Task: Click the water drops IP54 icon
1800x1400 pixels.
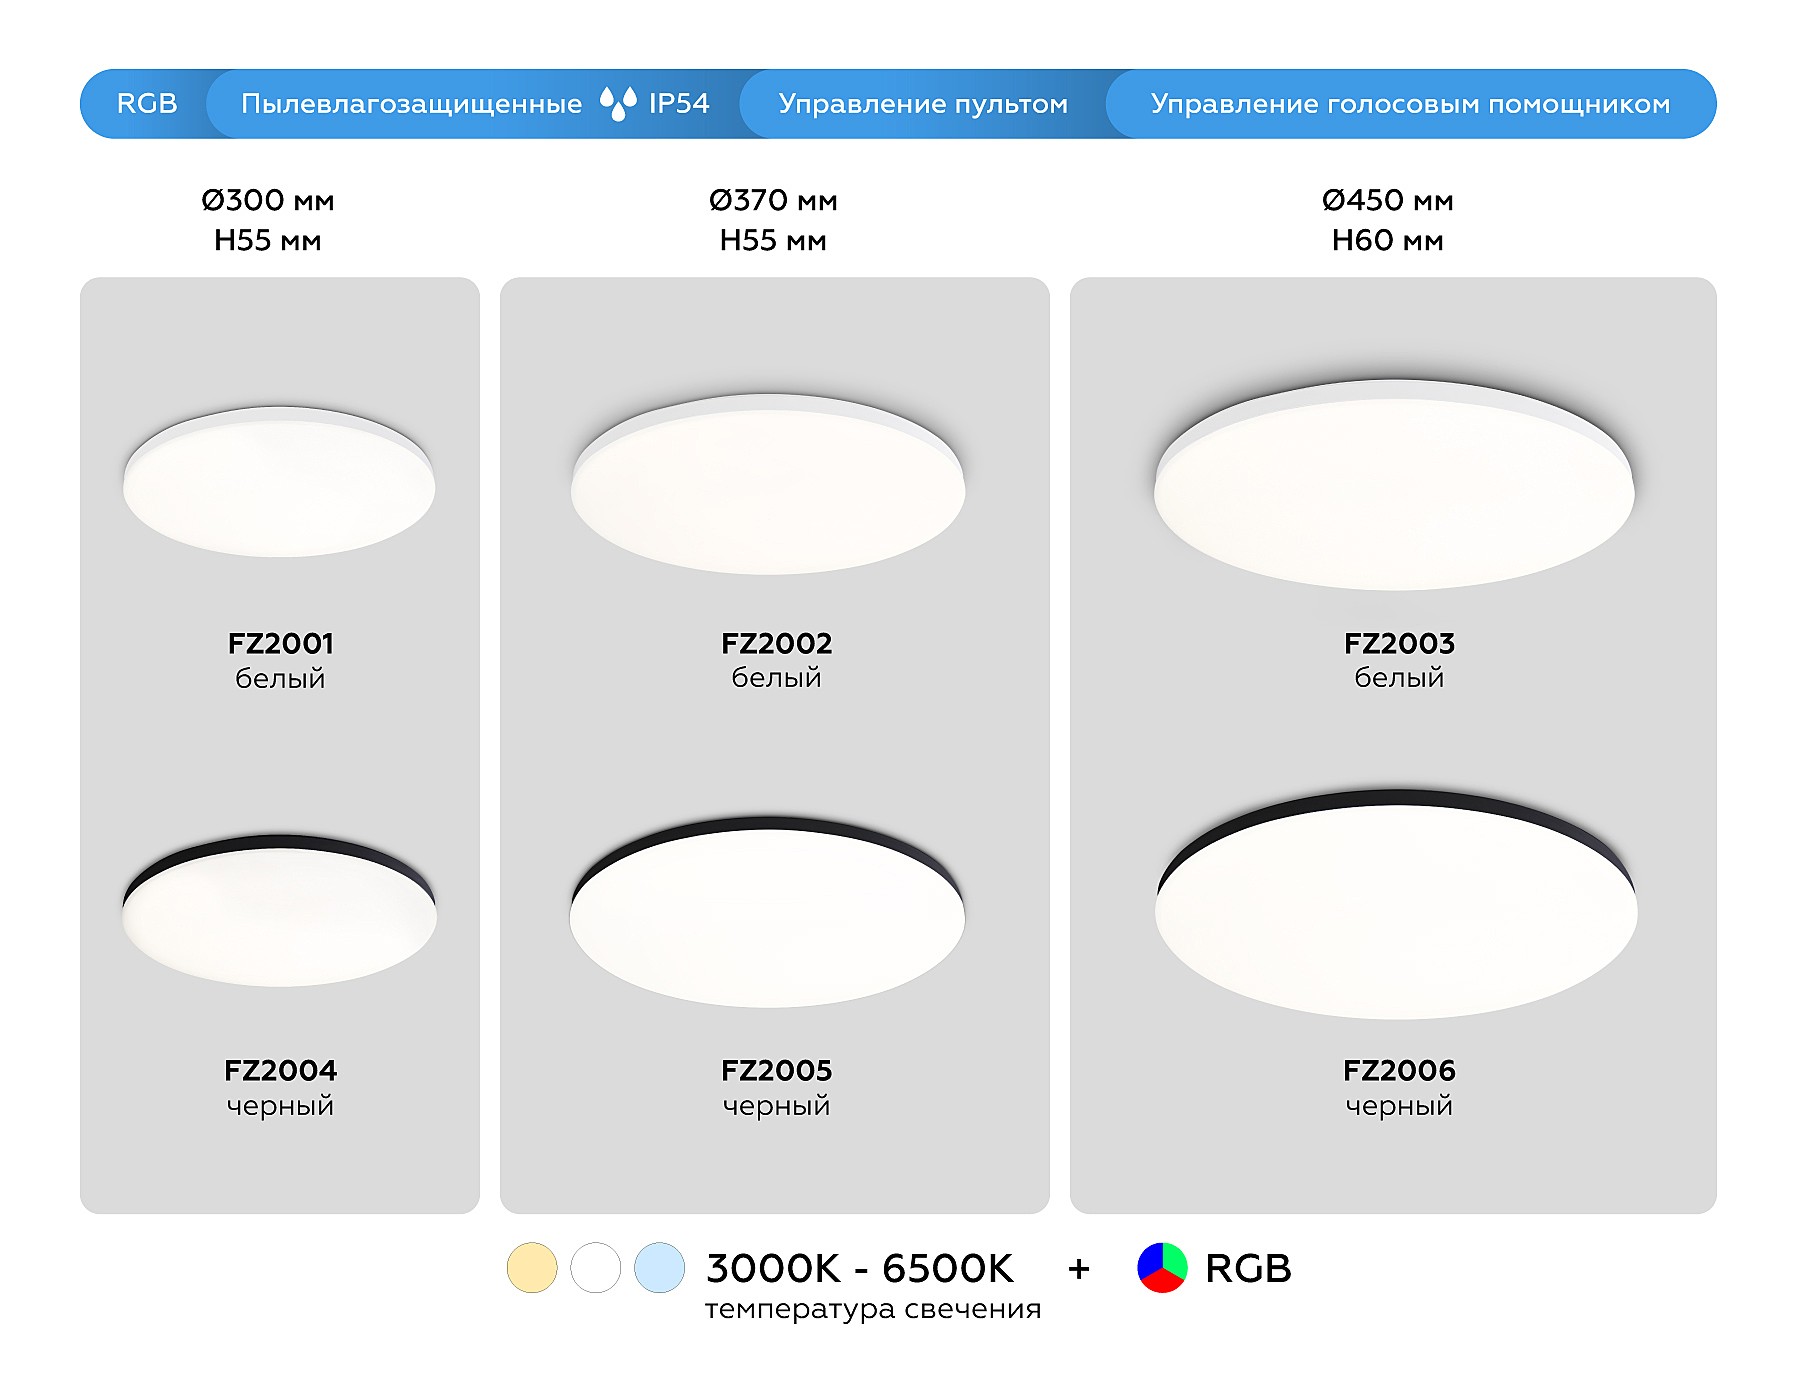Action: point(618,103)
